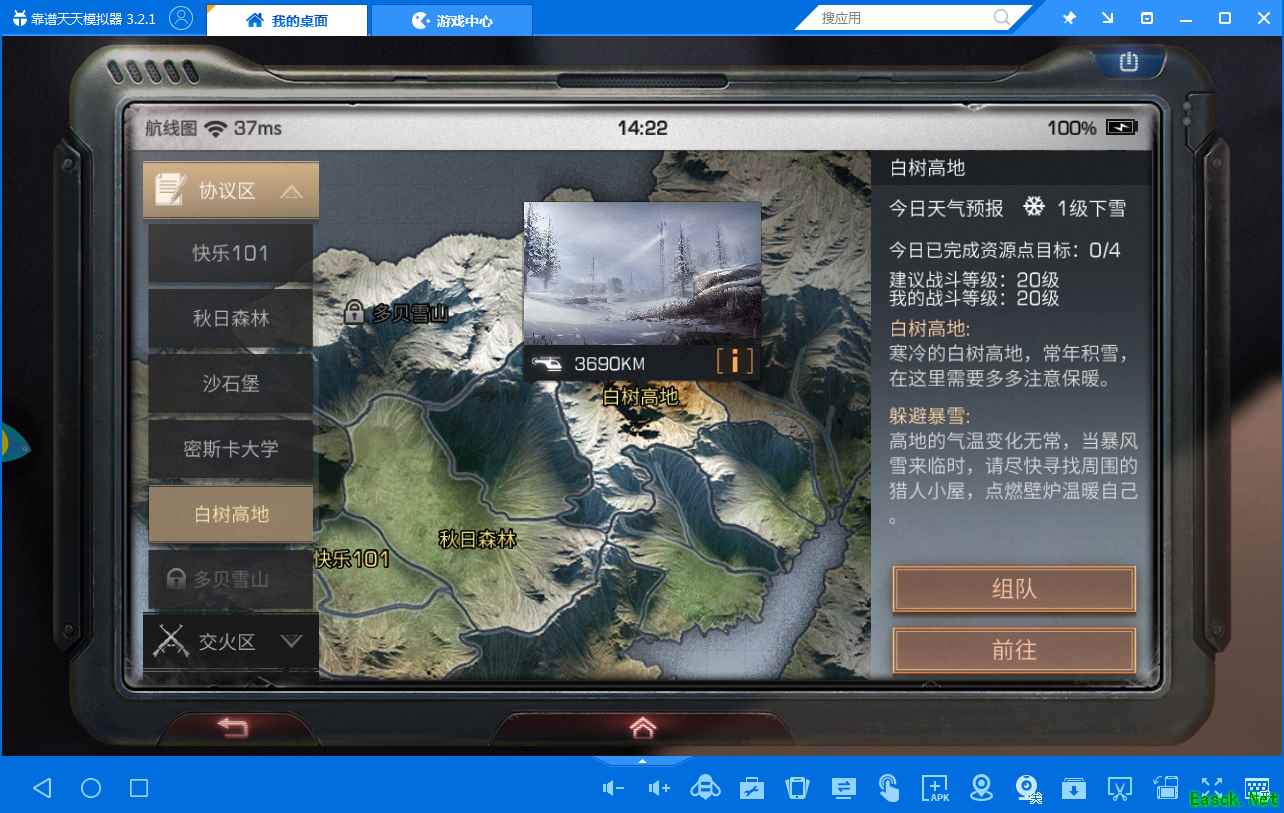
Task: Click the Android back triangle button
Action: [x=42, y=788]
